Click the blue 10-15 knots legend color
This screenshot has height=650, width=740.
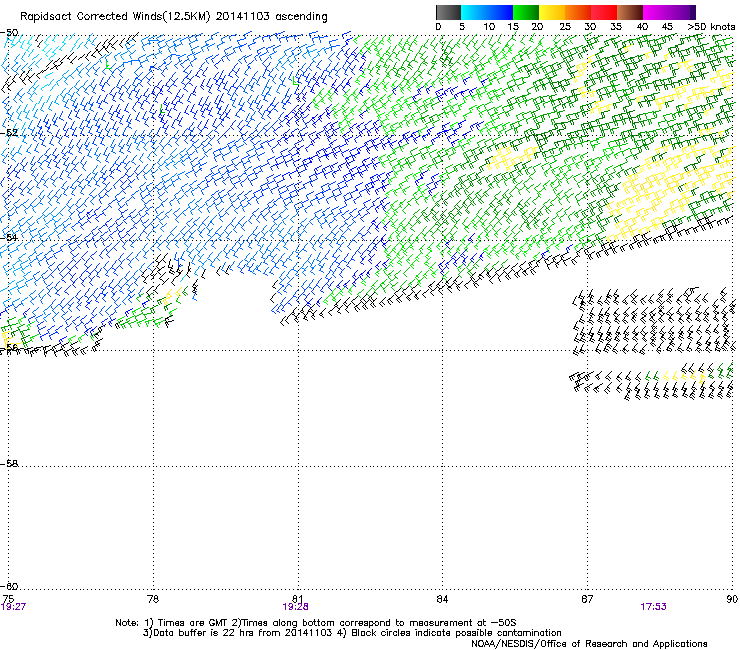click(500, 12)
